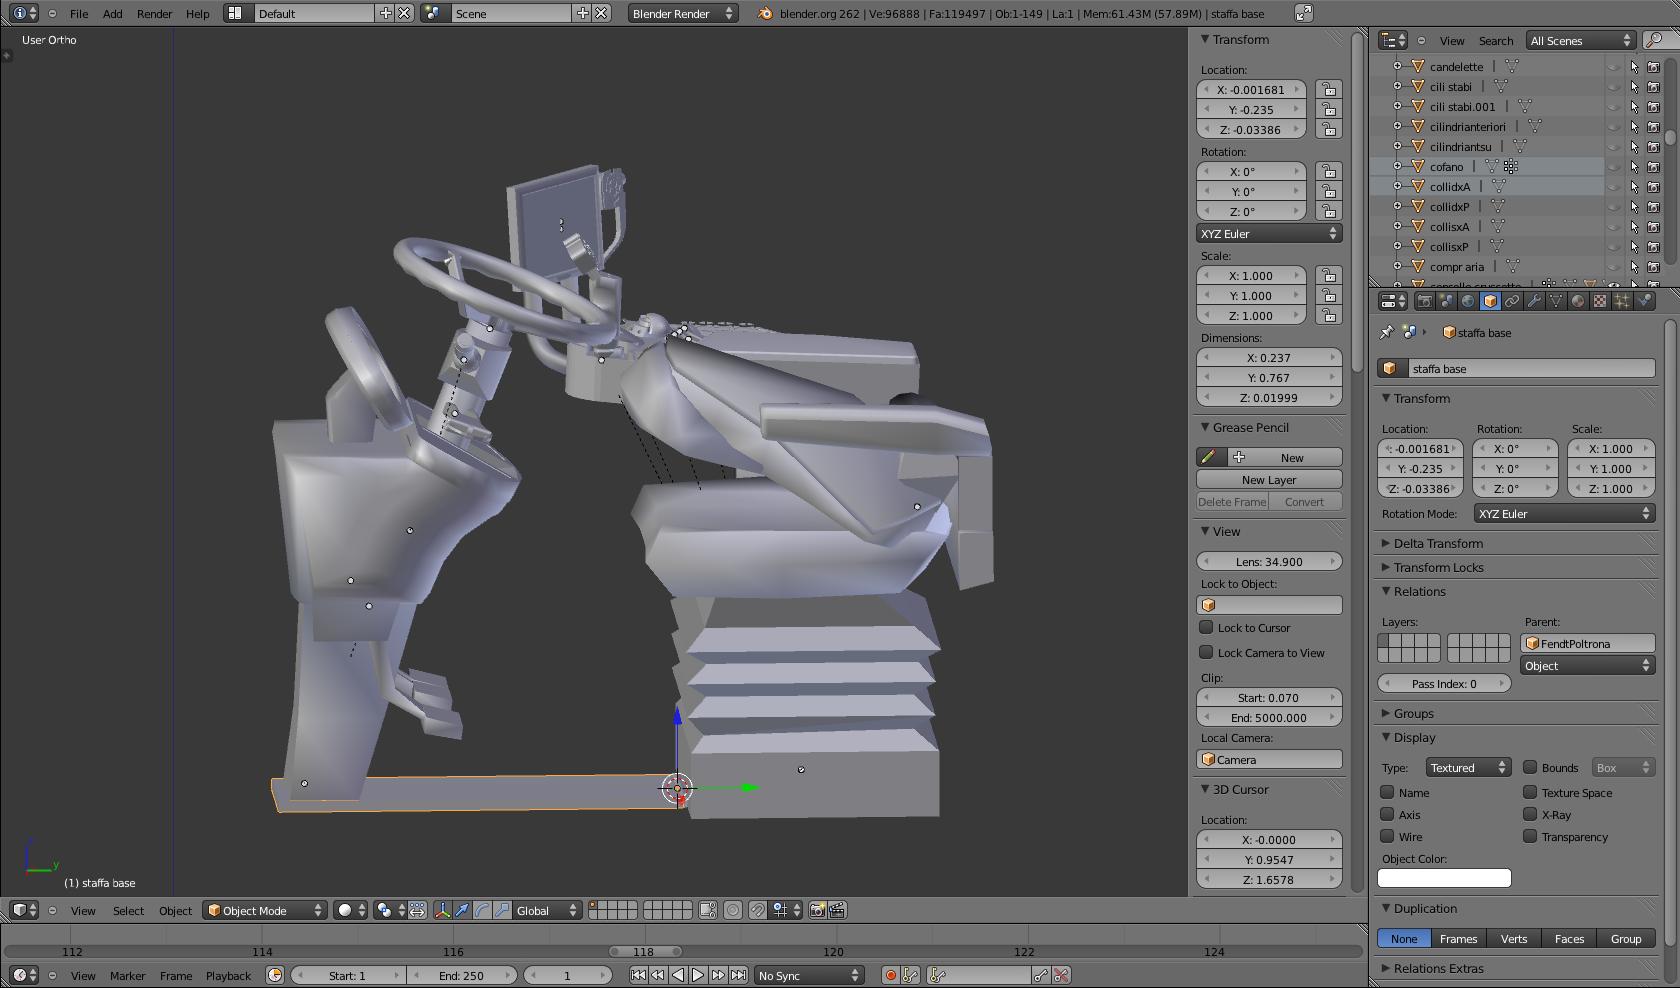Viewport: 1680px width, 988px height.
Task: Click the grease pencil New button
Action: click(x=1283, y=457)
